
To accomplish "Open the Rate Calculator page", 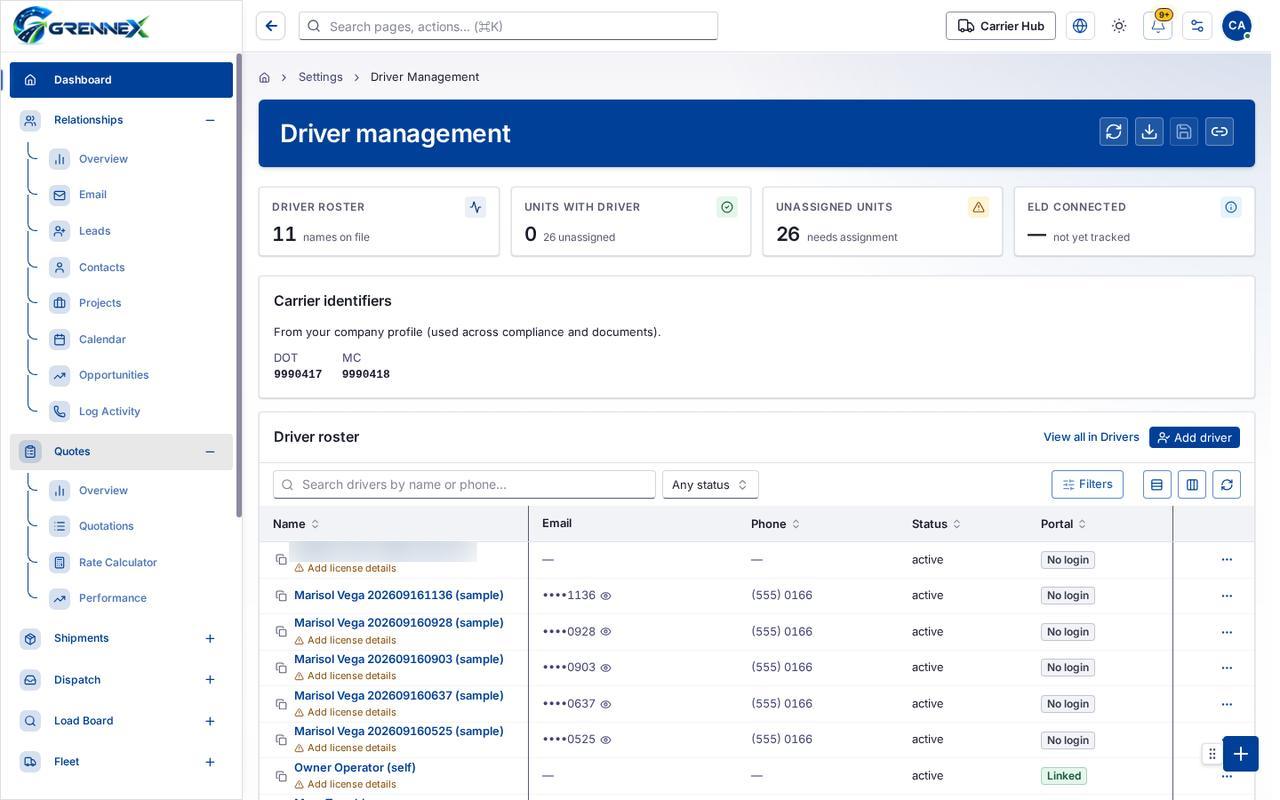I will click(x=118, y=563).
